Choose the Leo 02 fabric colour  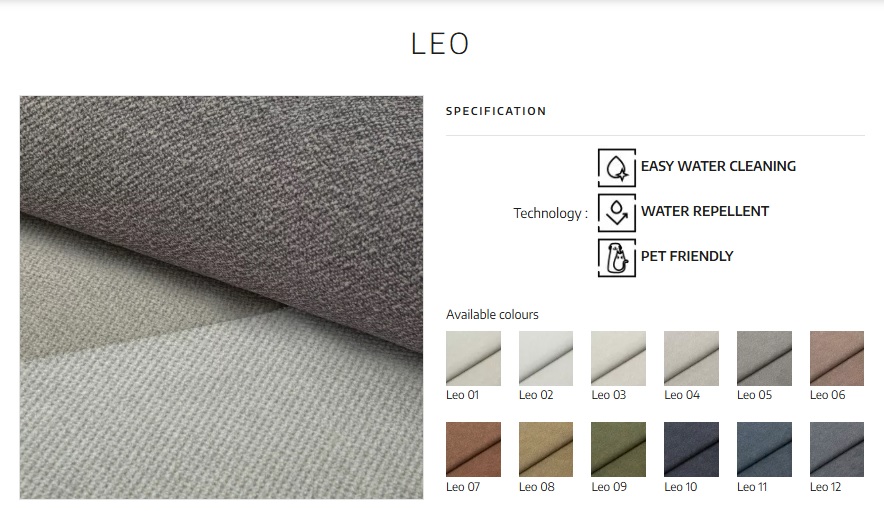tap(546, 358)
